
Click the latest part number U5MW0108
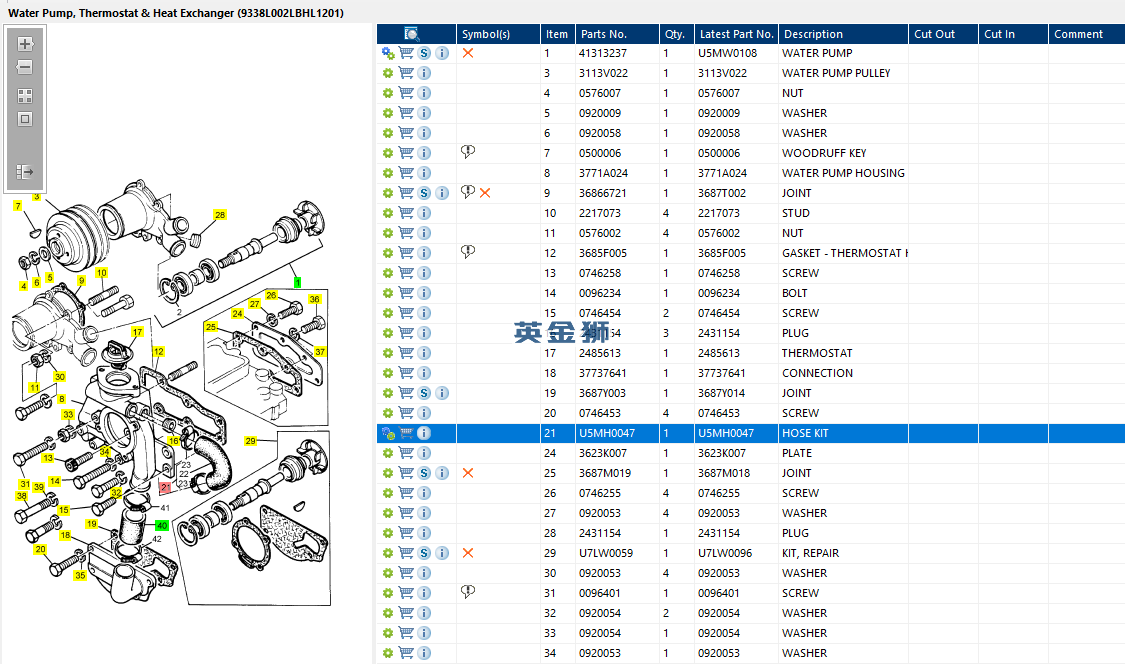tap(727, 53)
